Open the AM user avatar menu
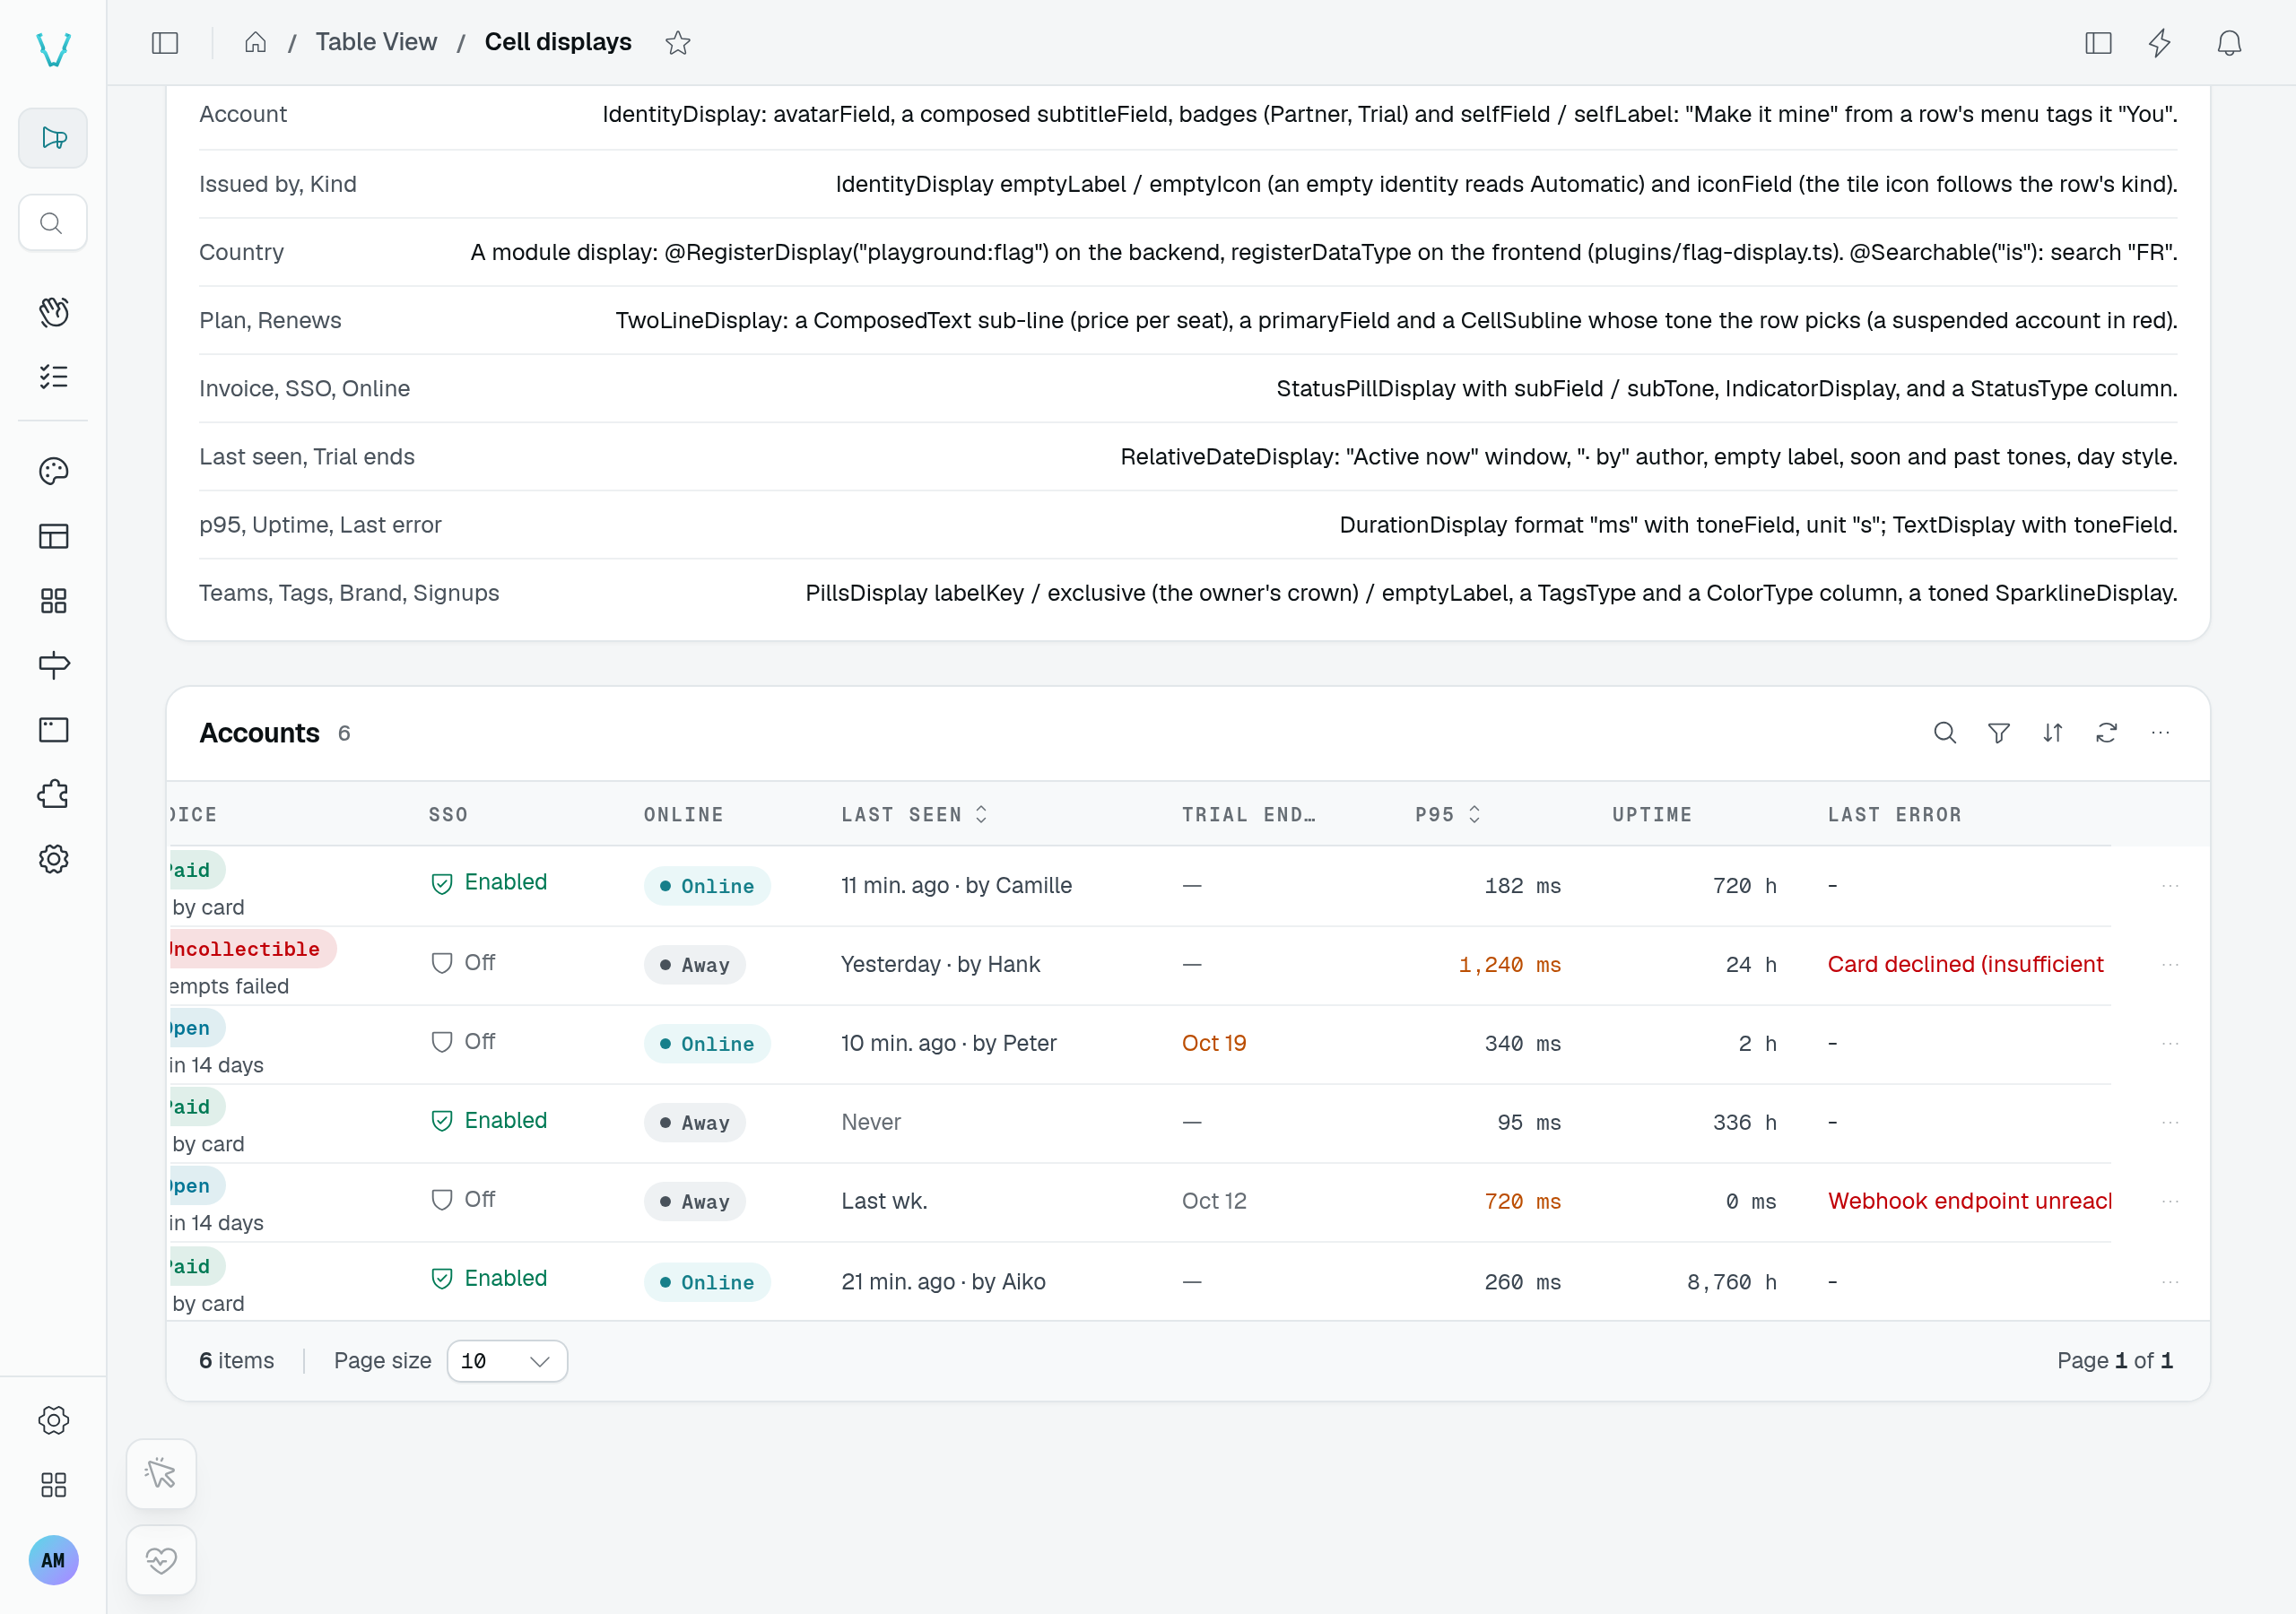Screen dimensions: 2296x1614 (53, 1560)
